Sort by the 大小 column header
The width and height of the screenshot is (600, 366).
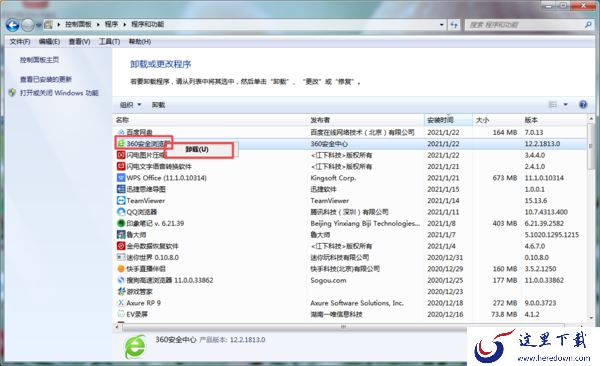497,120
